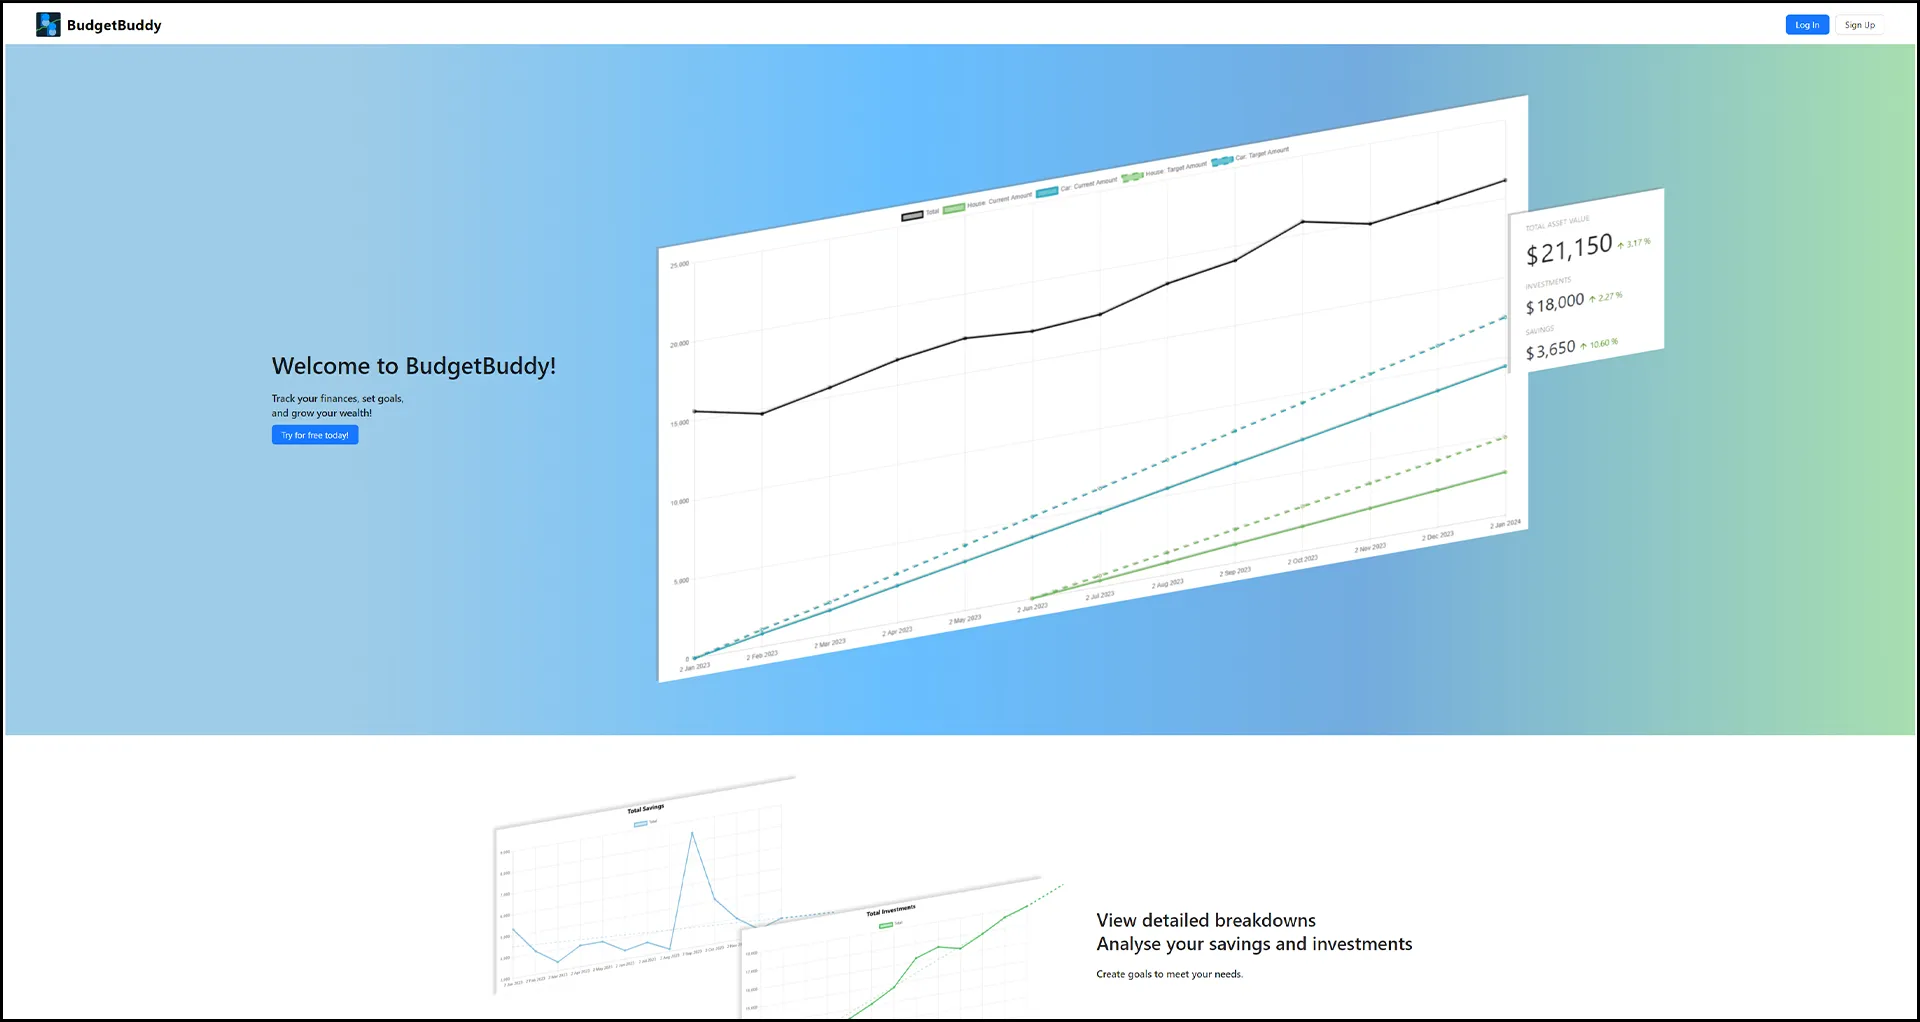Click the large goals line chart image
The image size is (1920, 1022).
pyautogui.click(x=1092, y=390)
